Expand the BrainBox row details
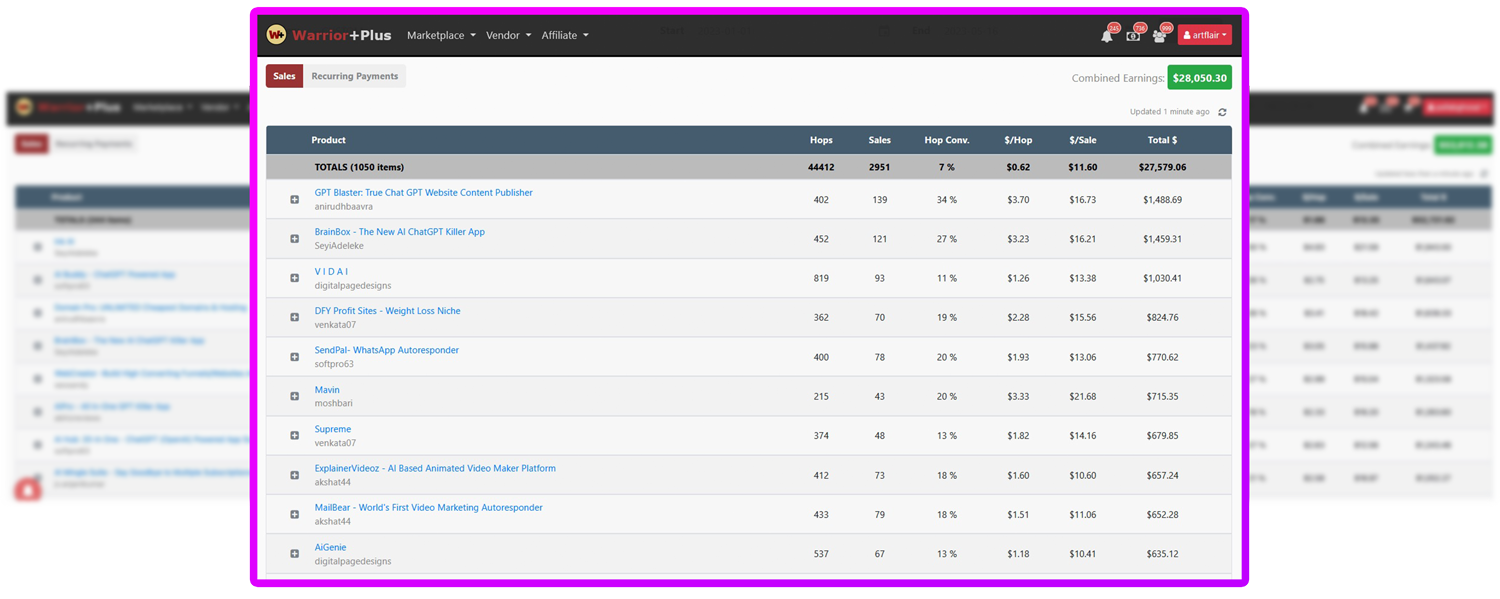The image size is (1500, 599). [x=295, y=239]
